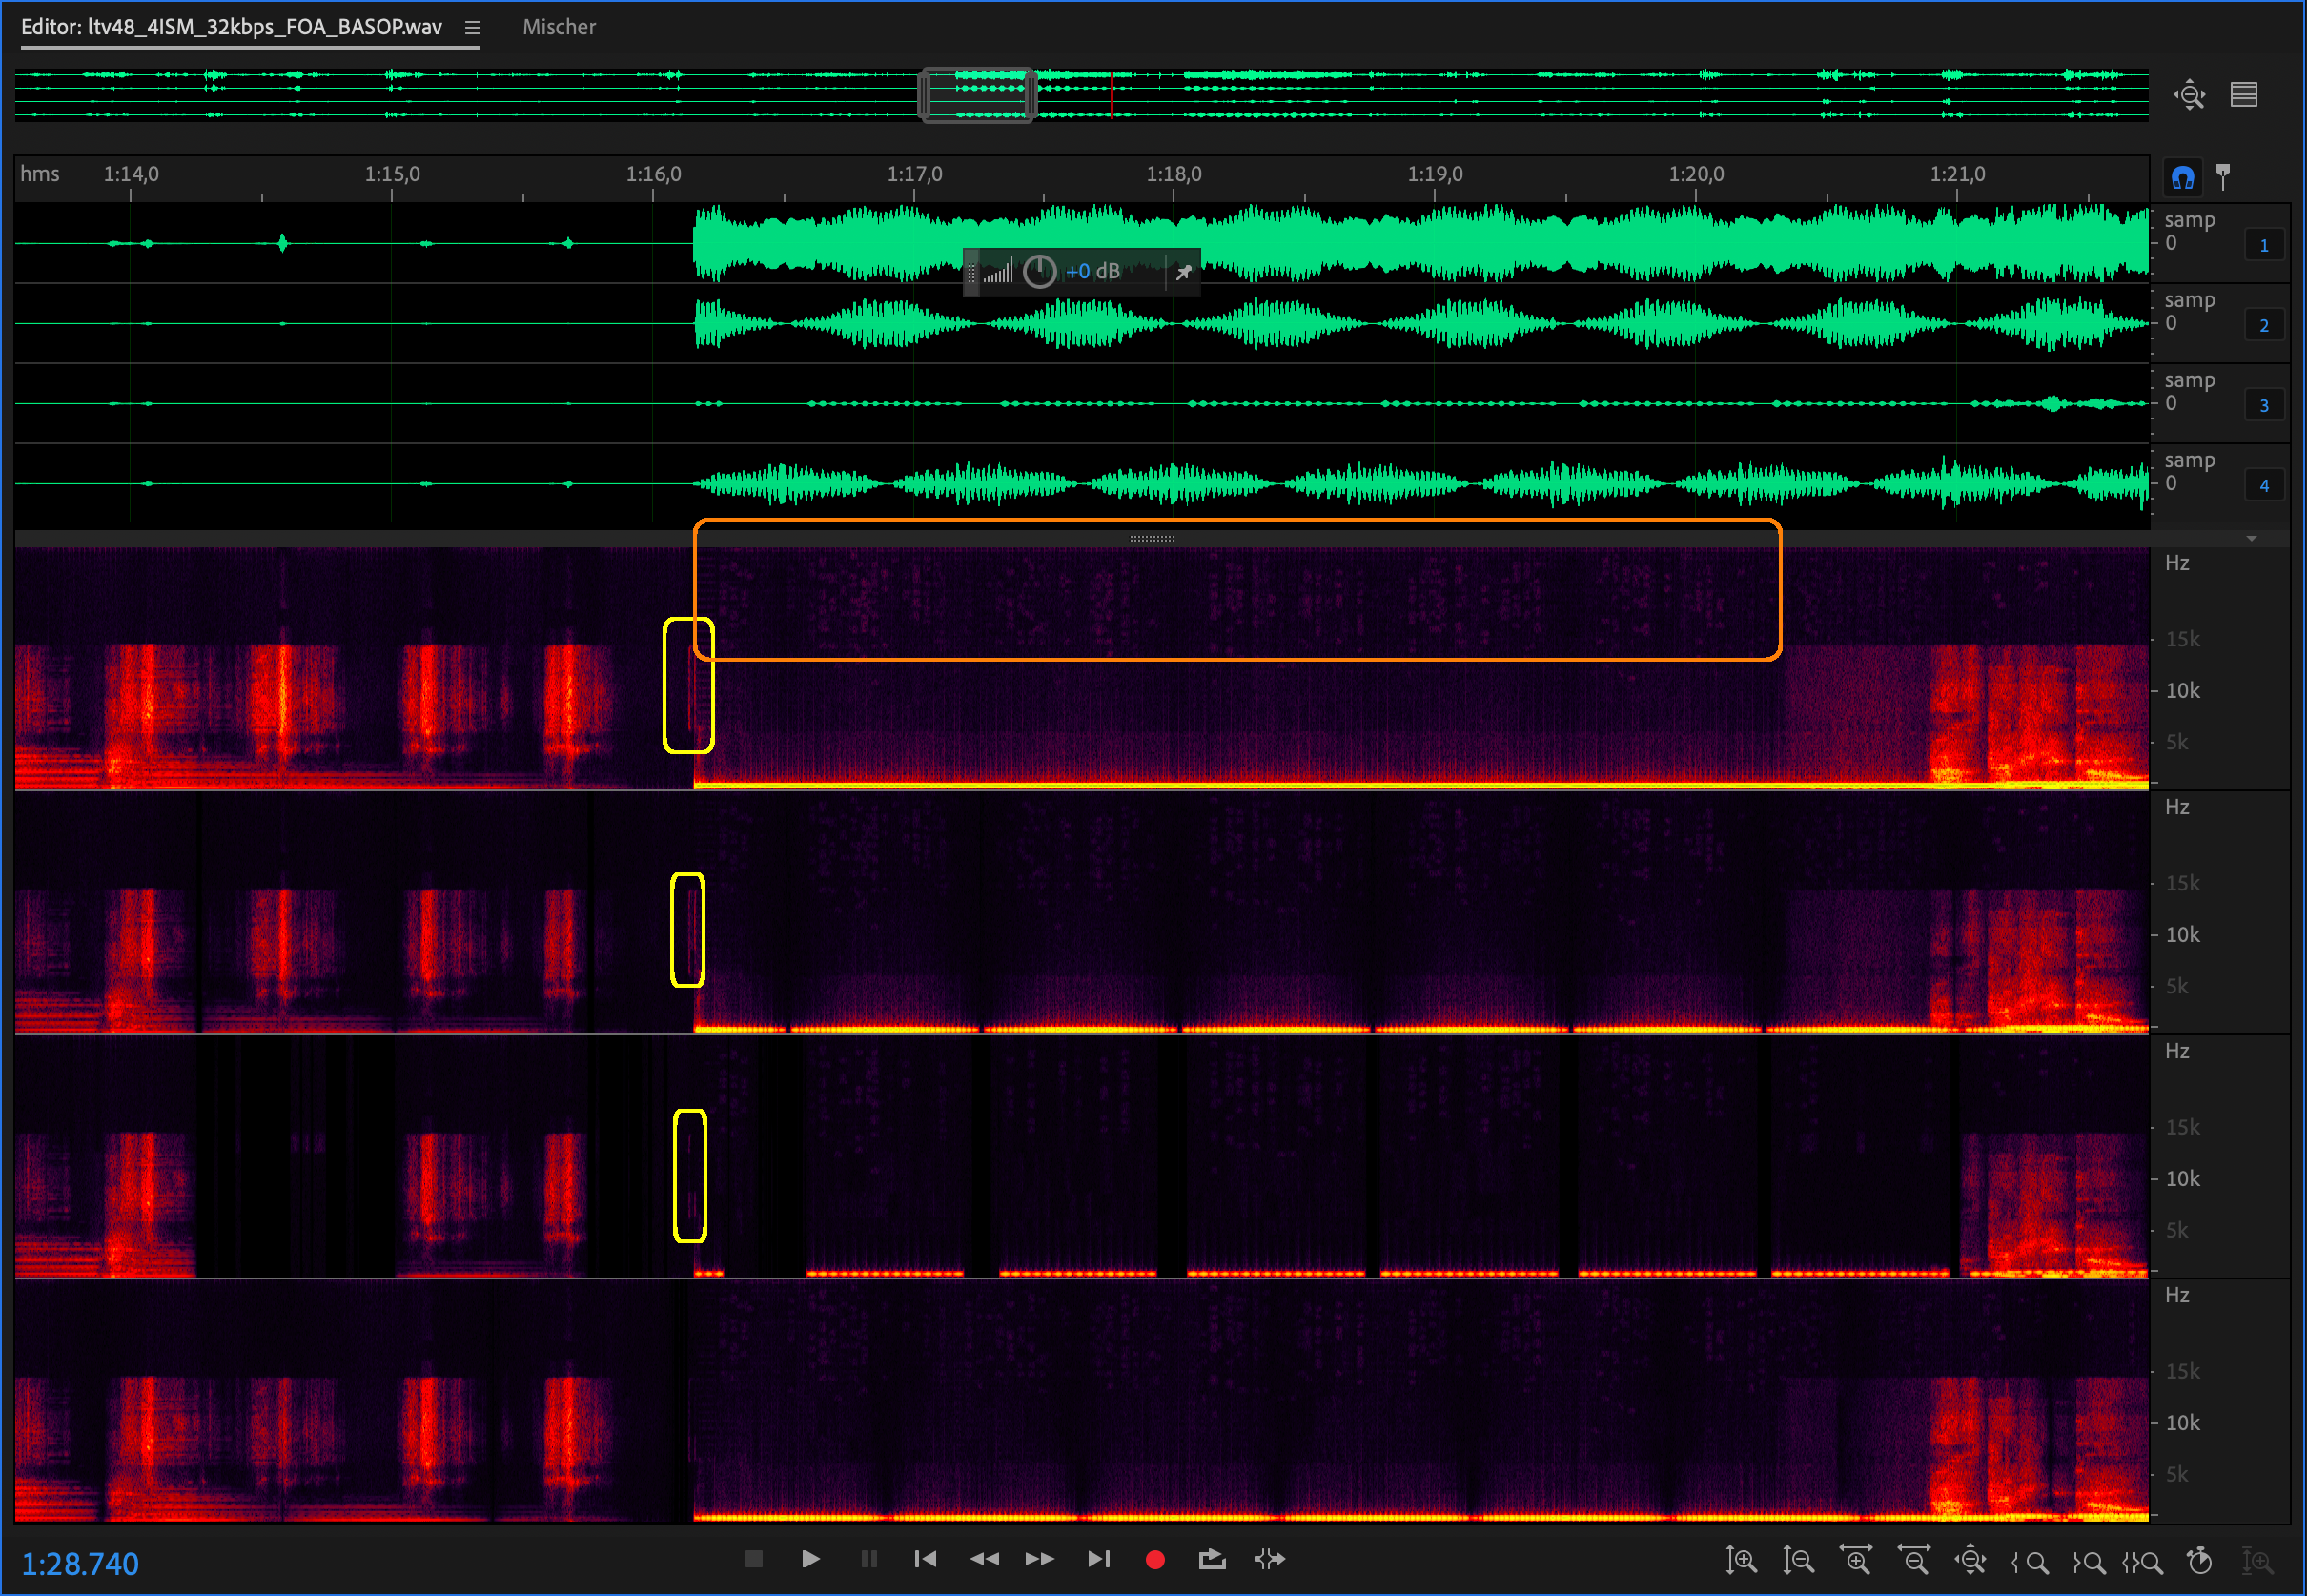Toggle channel 4 enable button
2307x1596 pixels.
click(x=2263, y=485)
